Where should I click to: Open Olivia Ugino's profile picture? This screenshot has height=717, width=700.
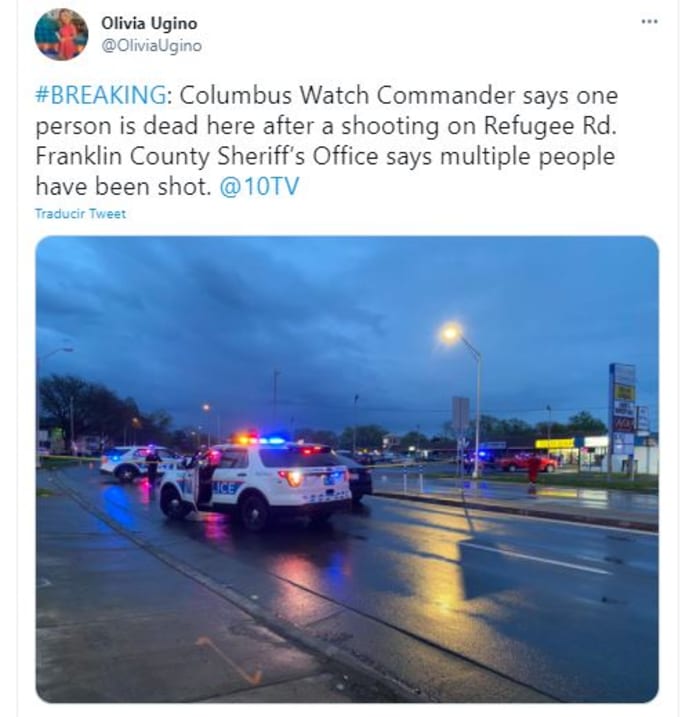pyautogui.click(x=61, y=35)
